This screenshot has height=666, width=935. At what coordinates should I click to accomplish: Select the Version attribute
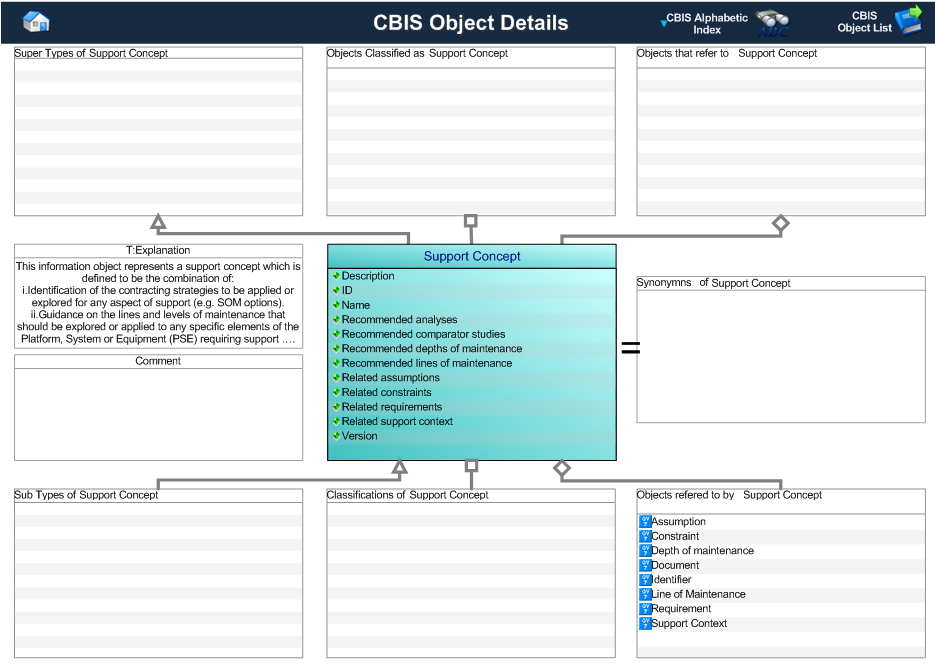(x=360, y=436)
